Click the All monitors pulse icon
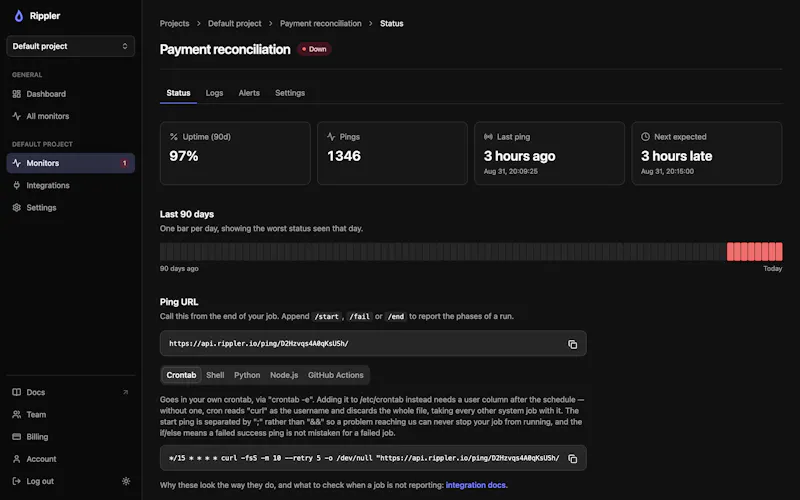The height and width of the screenshot is (500, 800). click(16, 116)
